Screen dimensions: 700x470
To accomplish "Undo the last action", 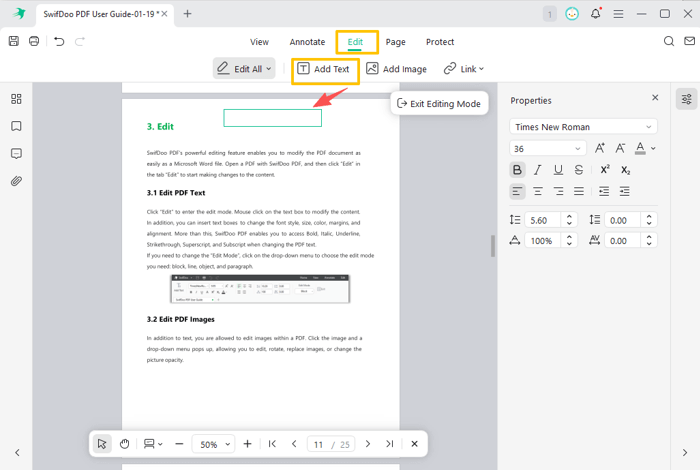I will [59, 42].
